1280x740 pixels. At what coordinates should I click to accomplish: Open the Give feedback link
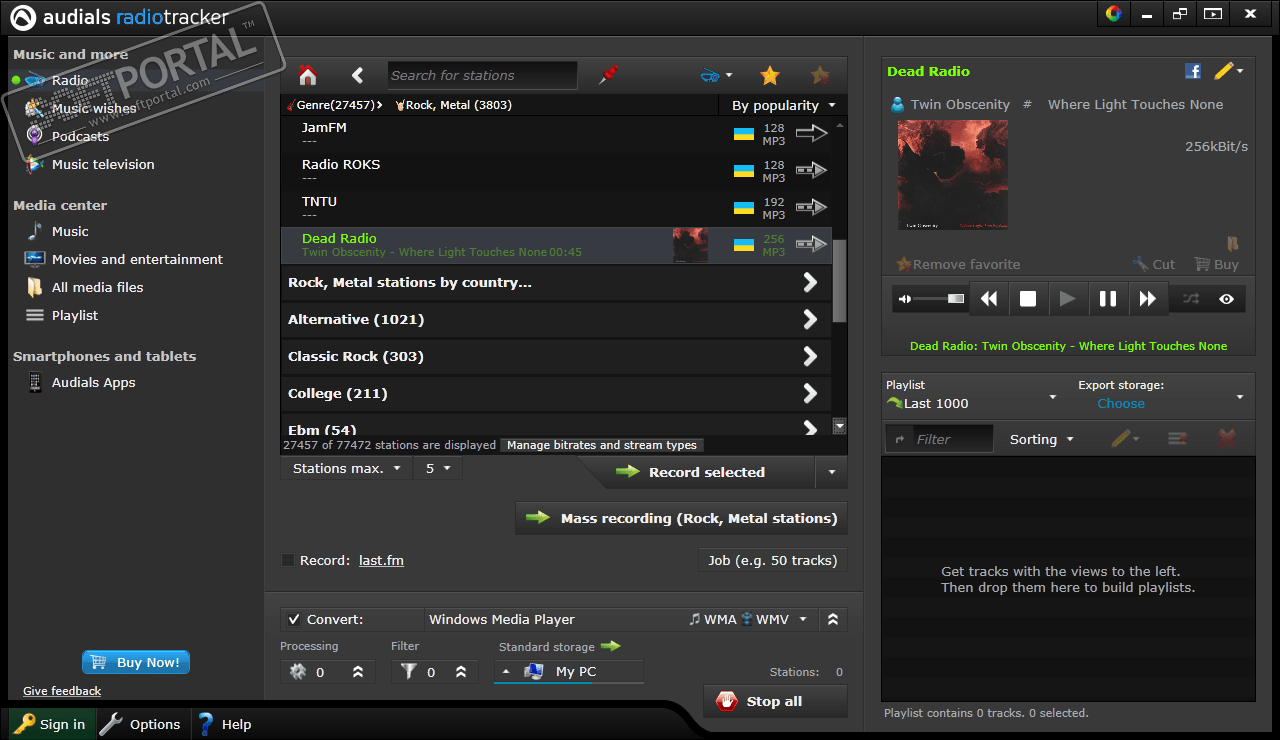[62, 691]
